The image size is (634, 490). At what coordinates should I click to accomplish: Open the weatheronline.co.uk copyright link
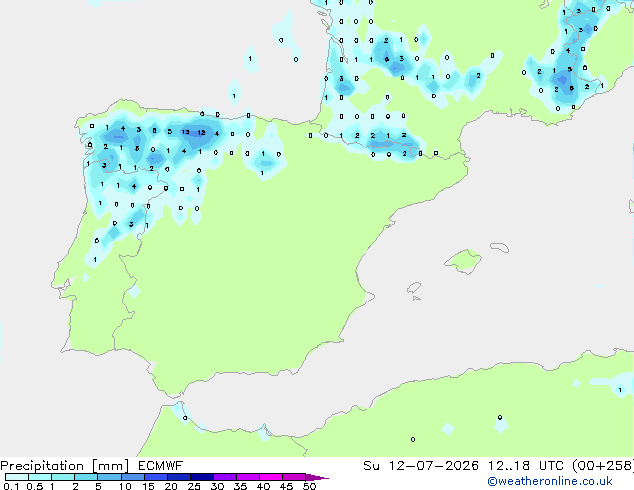(x=549, y=481)
